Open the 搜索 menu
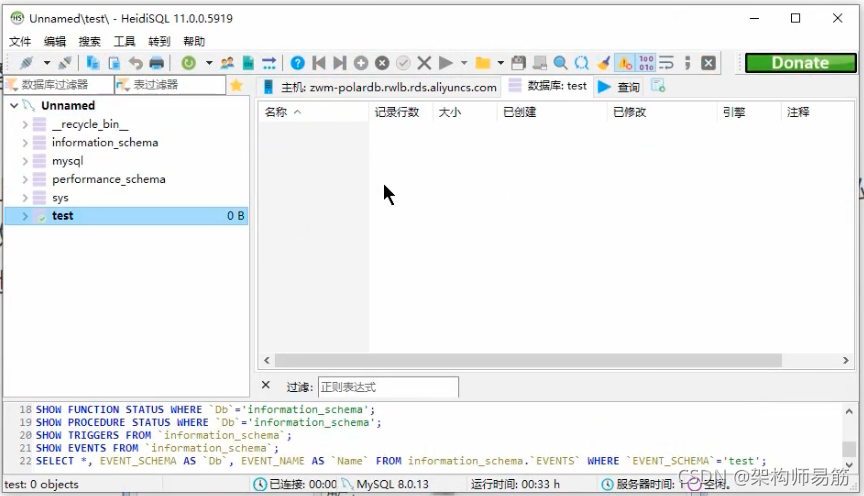 click(x=89, y=41)
